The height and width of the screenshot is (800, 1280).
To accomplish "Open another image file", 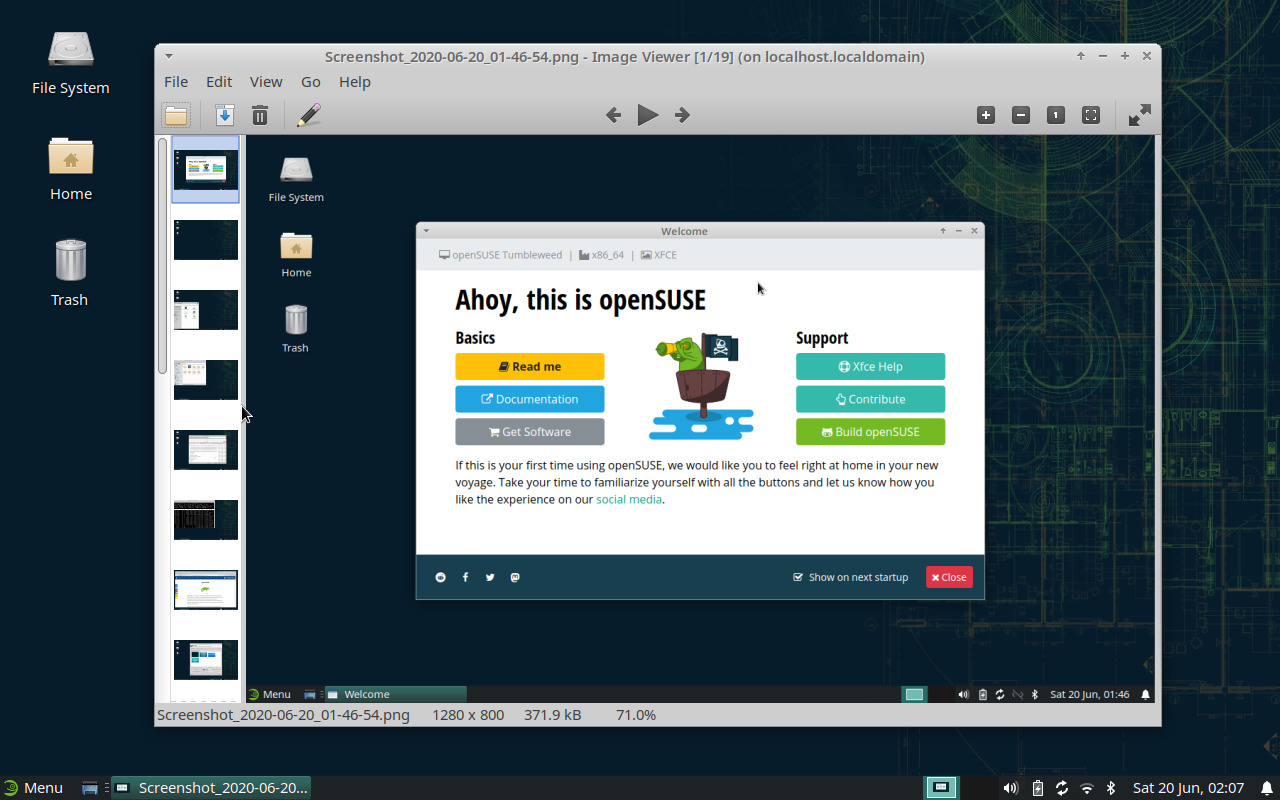I will pos(176,114).
